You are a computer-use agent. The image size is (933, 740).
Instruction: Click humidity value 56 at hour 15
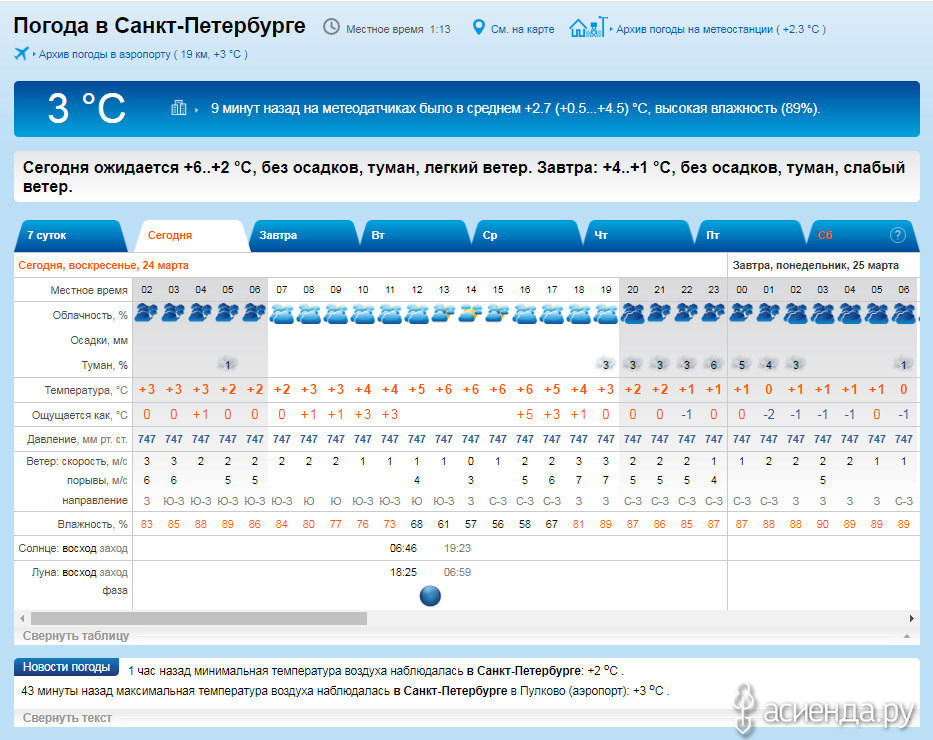497,524
